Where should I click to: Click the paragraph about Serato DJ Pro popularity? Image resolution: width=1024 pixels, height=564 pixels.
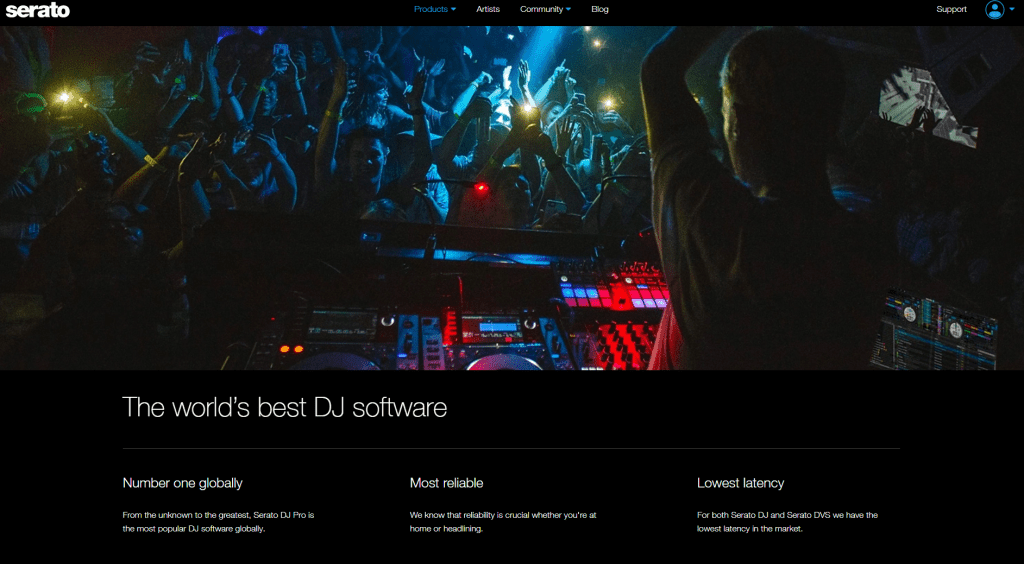[219, 522]
